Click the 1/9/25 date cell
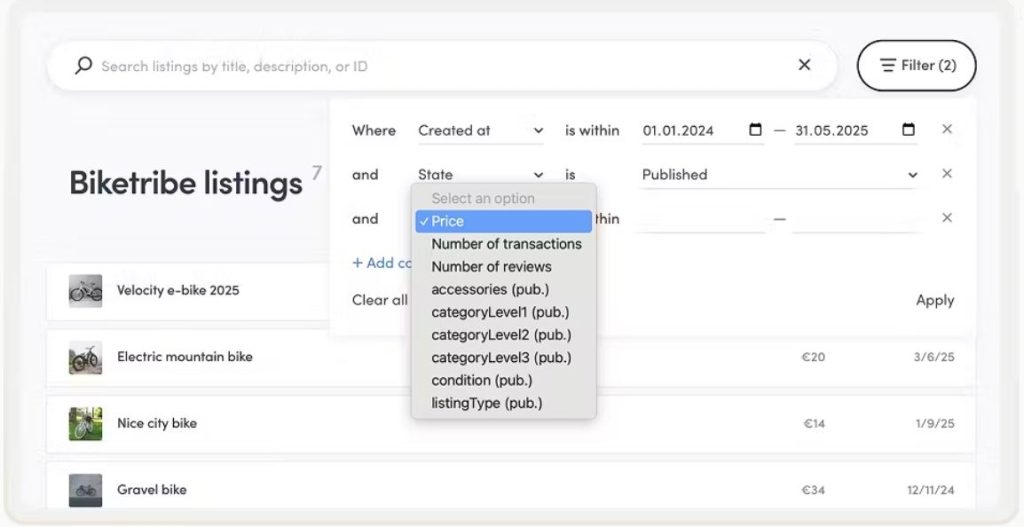The image size is (1024, 527). click(935, 424)
